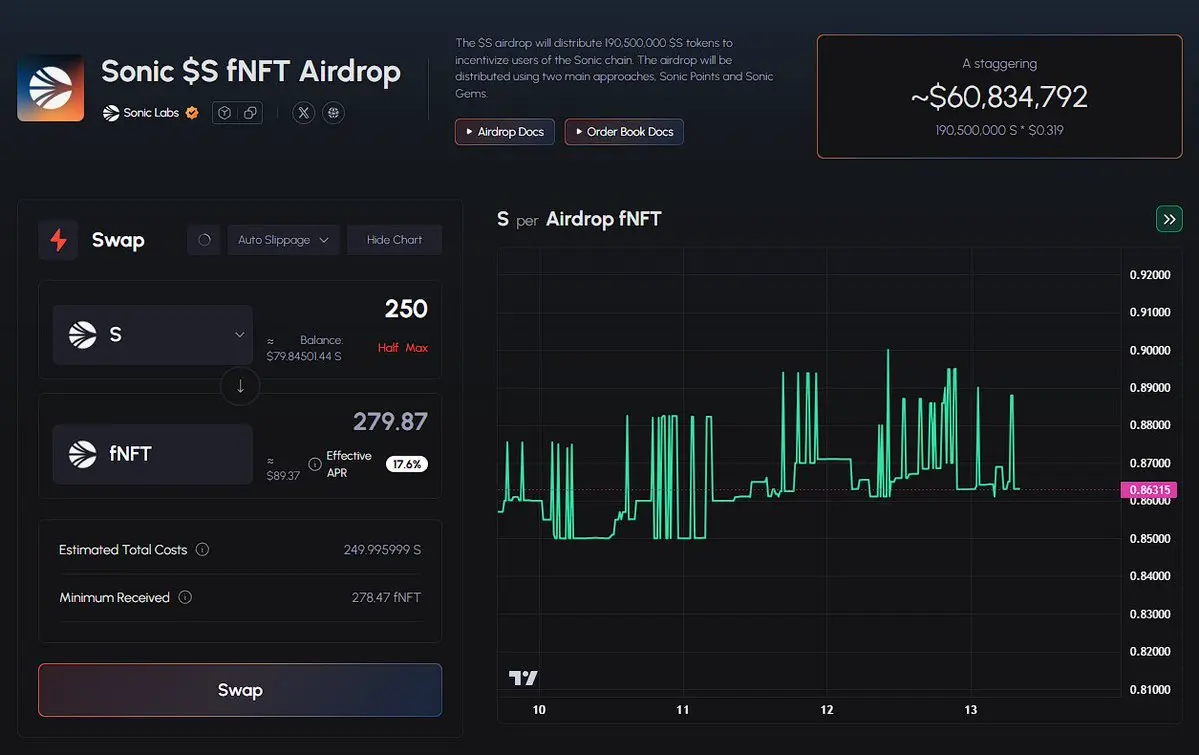Viewport: 1199px width, 755px height.
Task: Click the large Swap button
Action: pyautogui.click(x=240, y=690)
